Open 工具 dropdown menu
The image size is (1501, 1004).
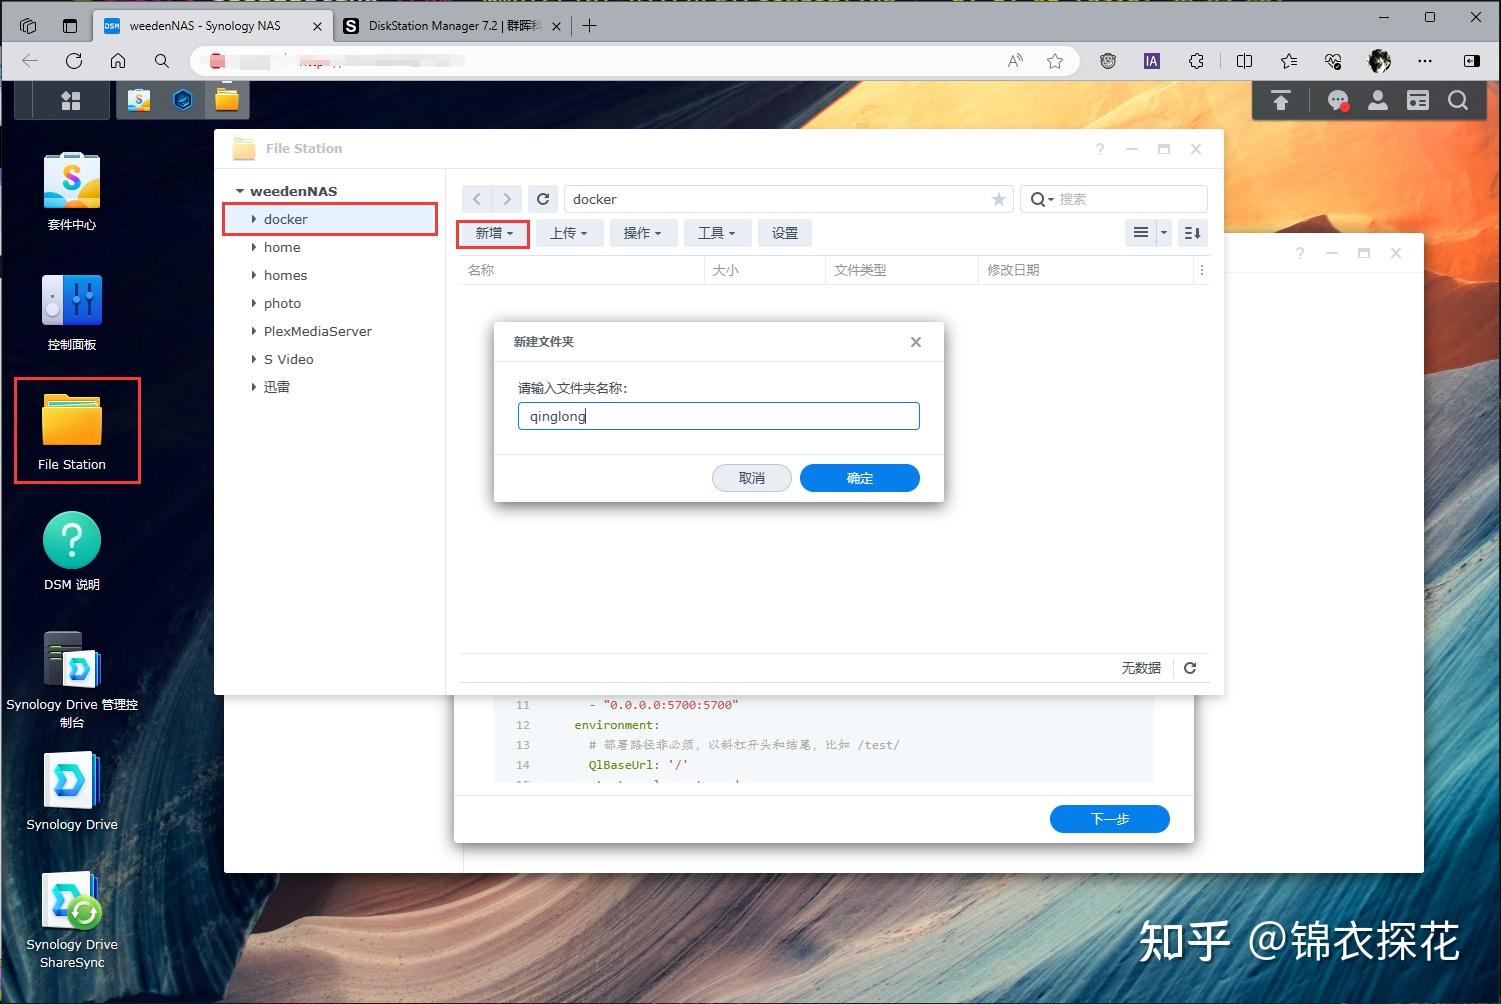point(716,233)
